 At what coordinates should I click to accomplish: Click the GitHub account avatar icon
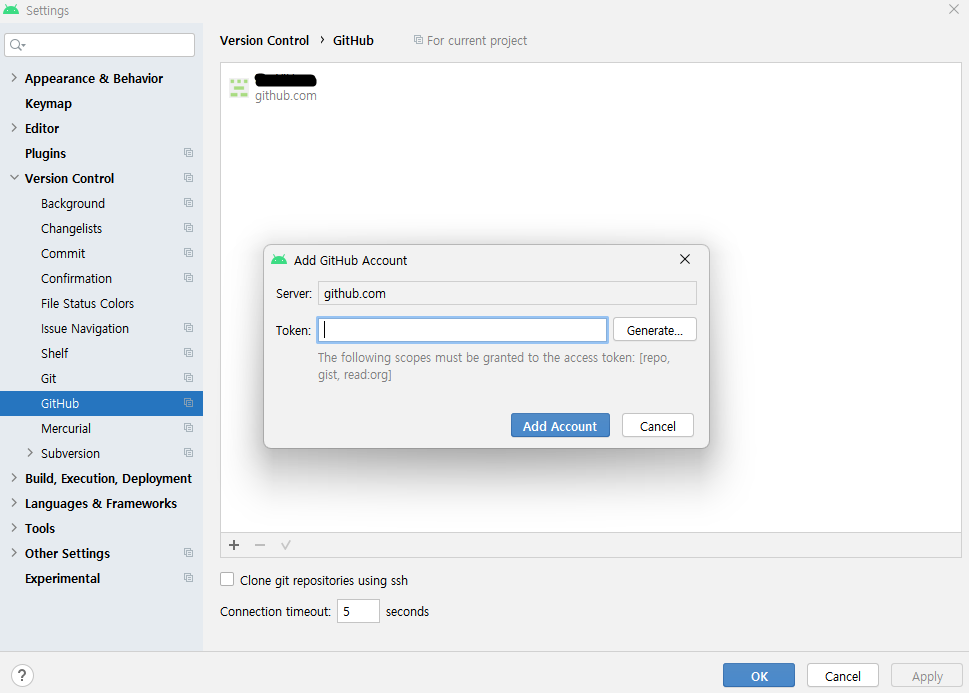[239, 88]
